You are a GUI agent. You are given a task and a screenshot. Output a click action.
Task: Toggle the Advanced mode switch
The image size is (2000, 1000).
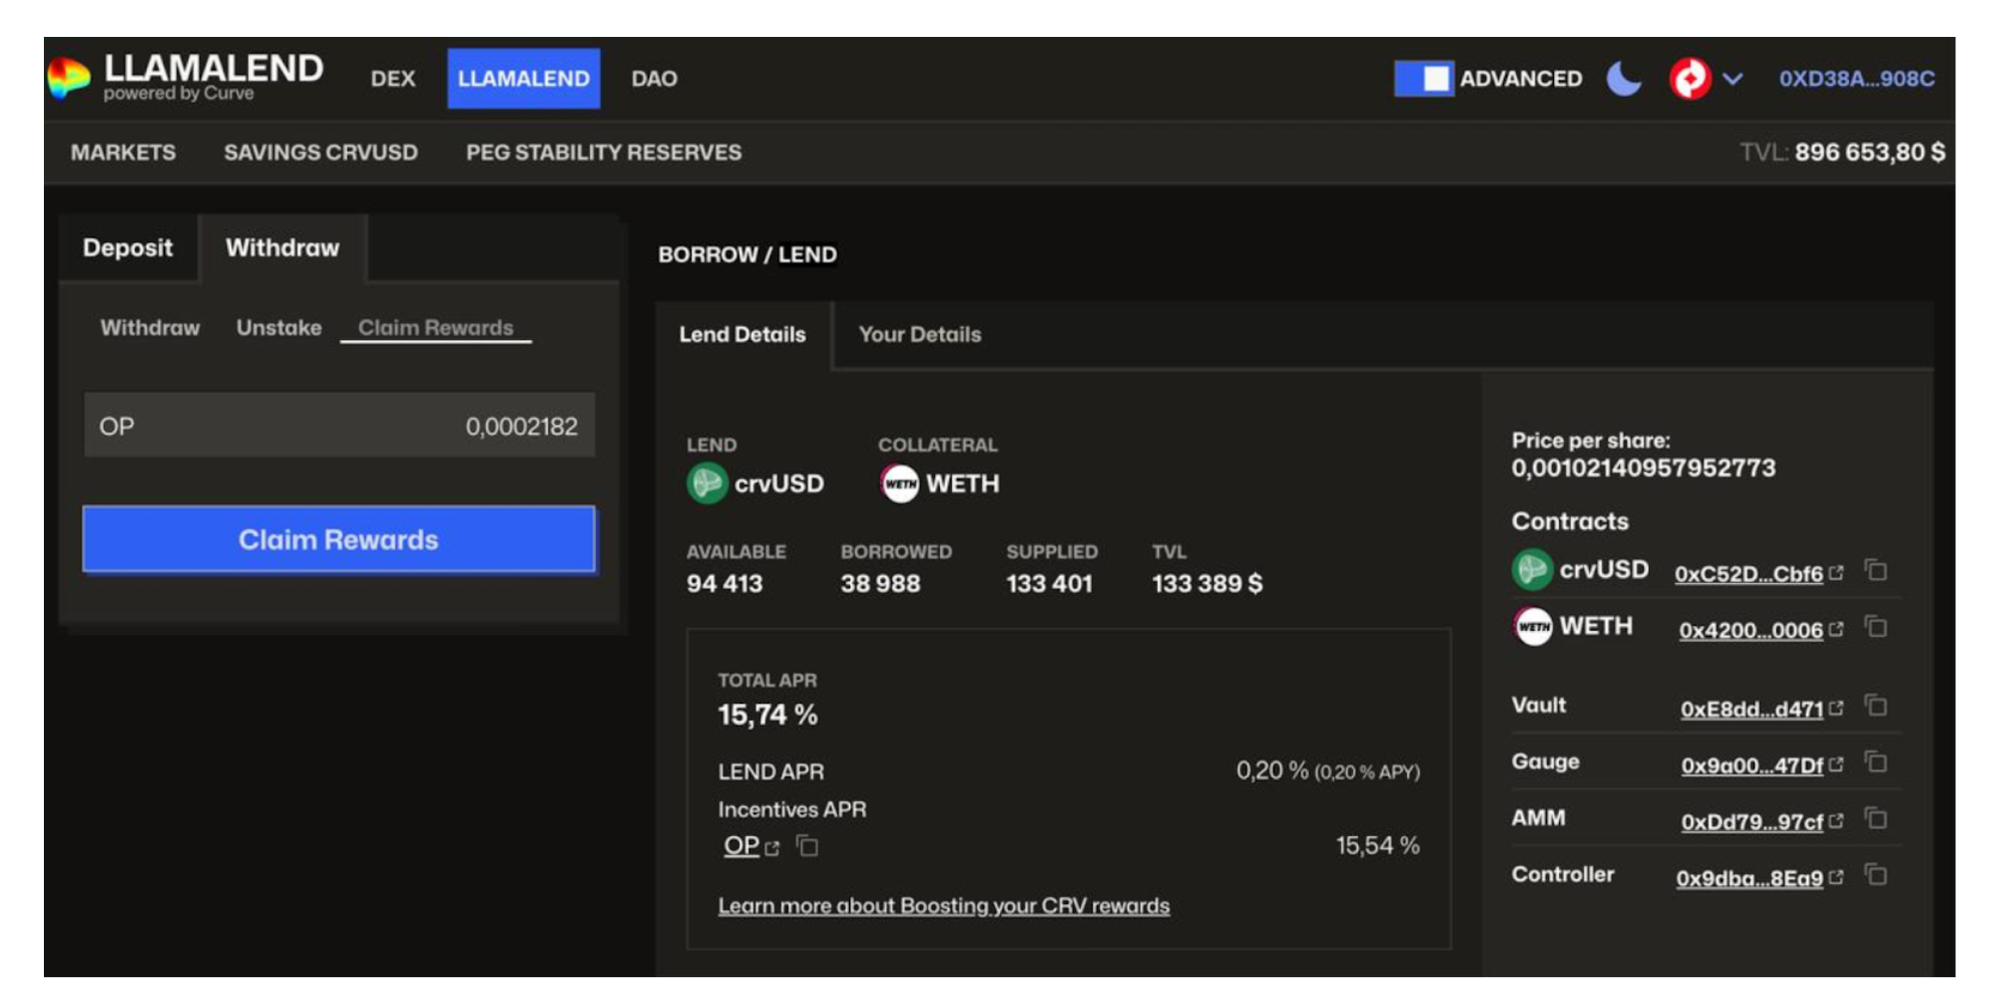1424,79
